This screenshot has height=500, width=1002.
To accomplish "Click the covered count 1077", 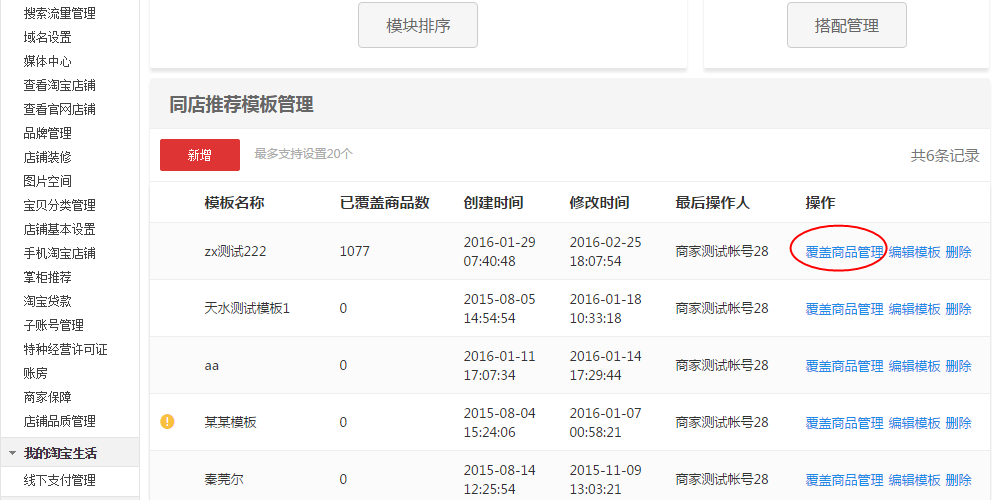I will tap(355, 251).
